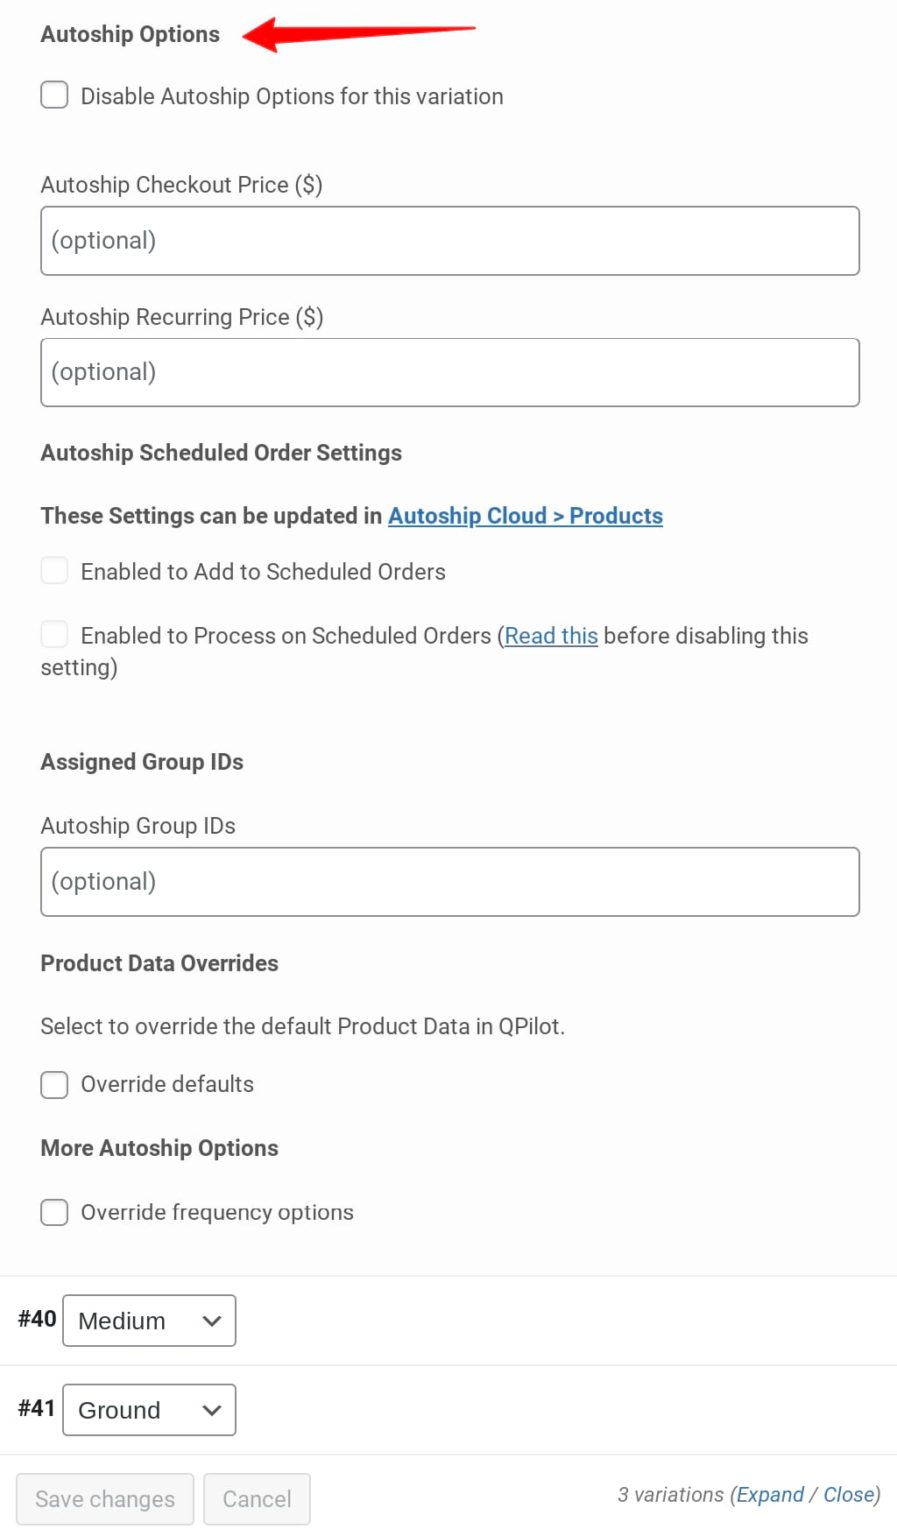Click the "Expand" link for variations
The width and height of the screenshot is (897, 1536).
770,1494
